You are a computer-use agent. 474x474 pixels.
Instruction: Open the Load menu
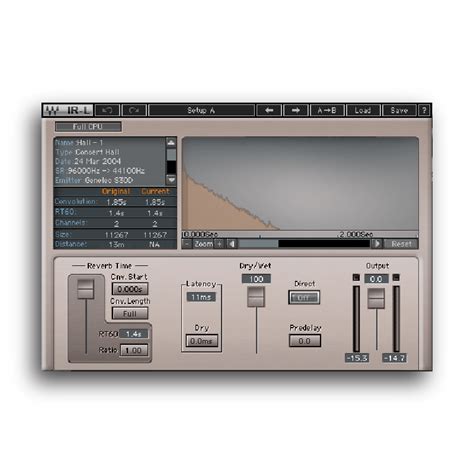pos(363,110)
